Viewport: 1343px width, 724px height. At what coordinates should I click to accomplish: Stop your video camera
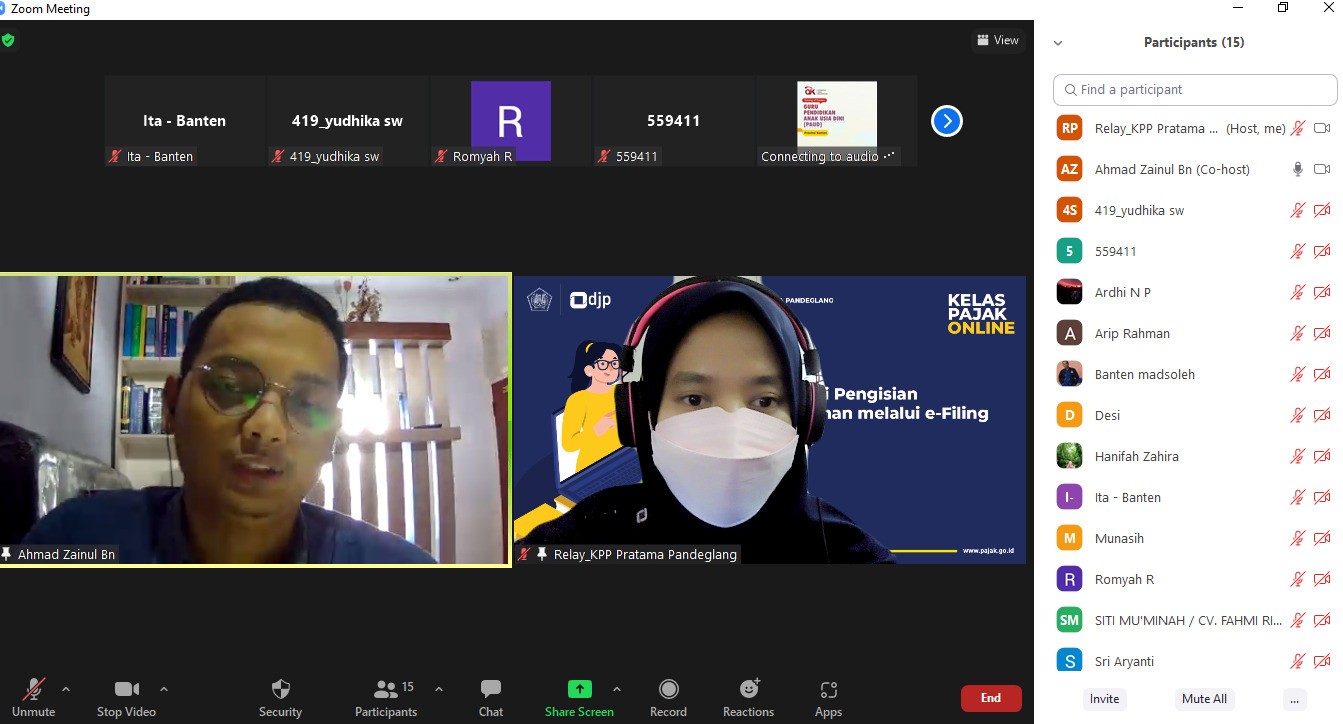[x=126, y=690]
